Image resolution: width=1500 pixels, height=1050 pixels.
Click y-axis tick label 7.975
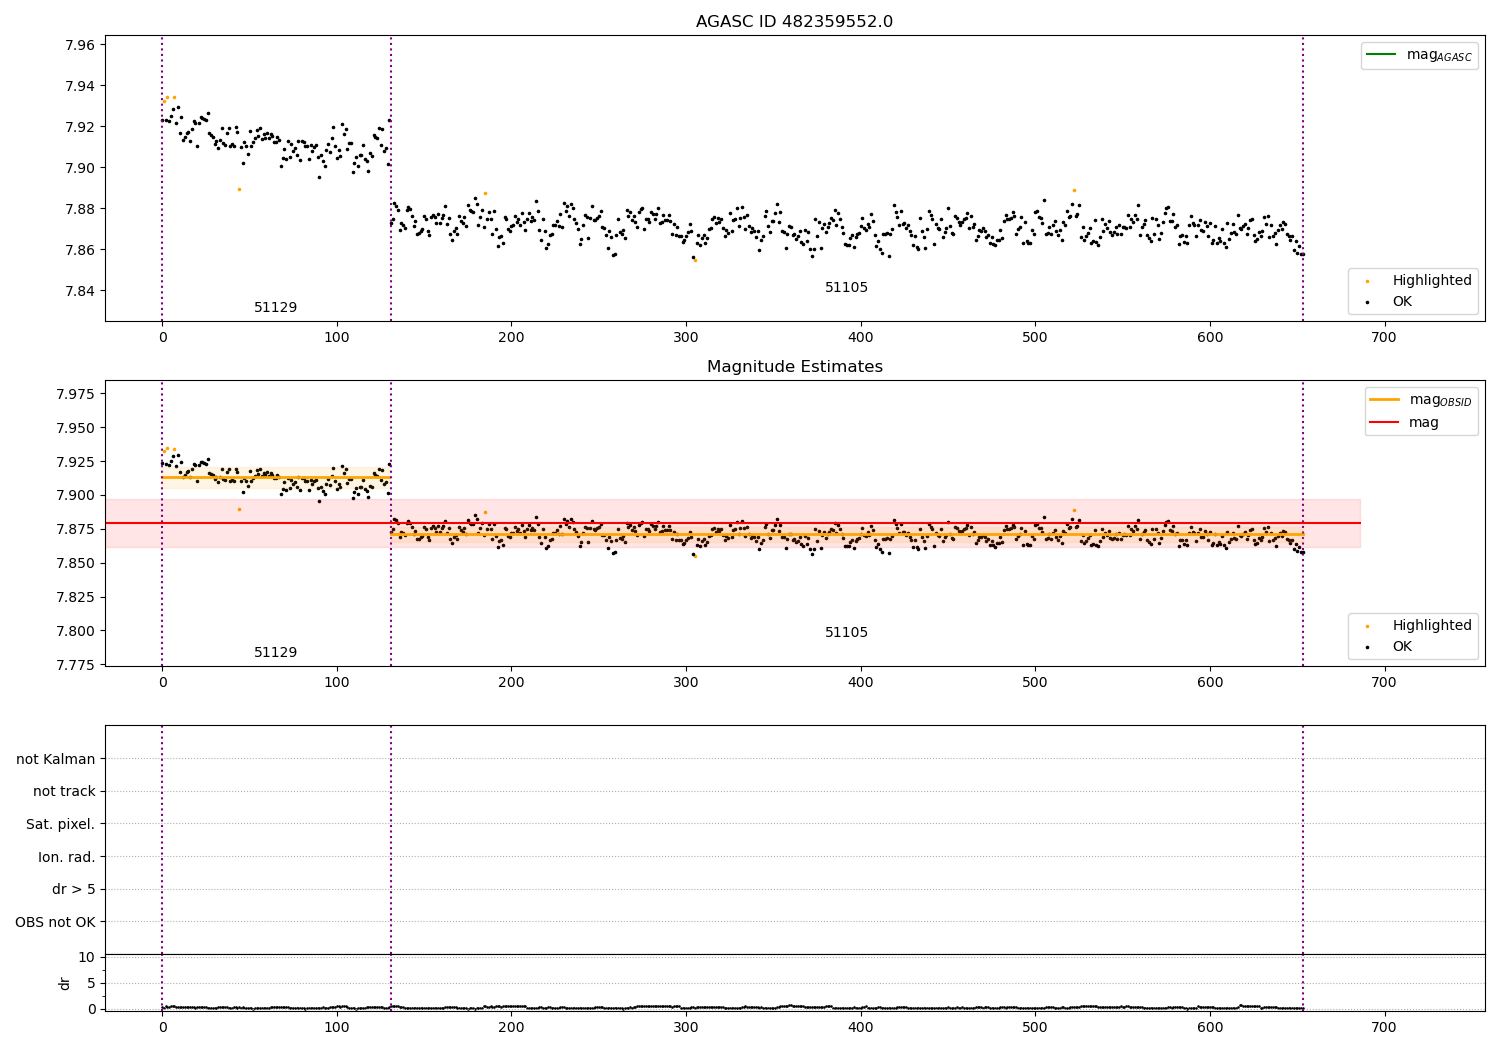(75, 394)
